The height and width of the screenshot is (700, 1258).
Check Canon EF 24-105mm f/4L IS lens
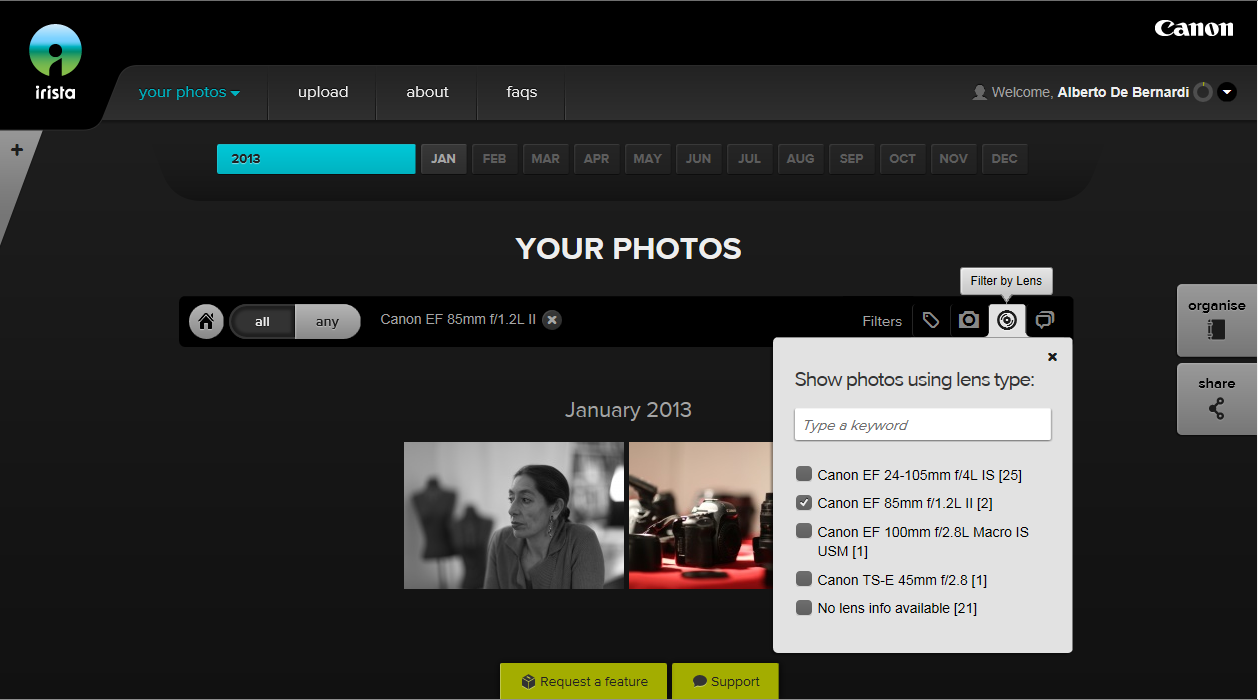pyautogui.click(x=804, y=474)
